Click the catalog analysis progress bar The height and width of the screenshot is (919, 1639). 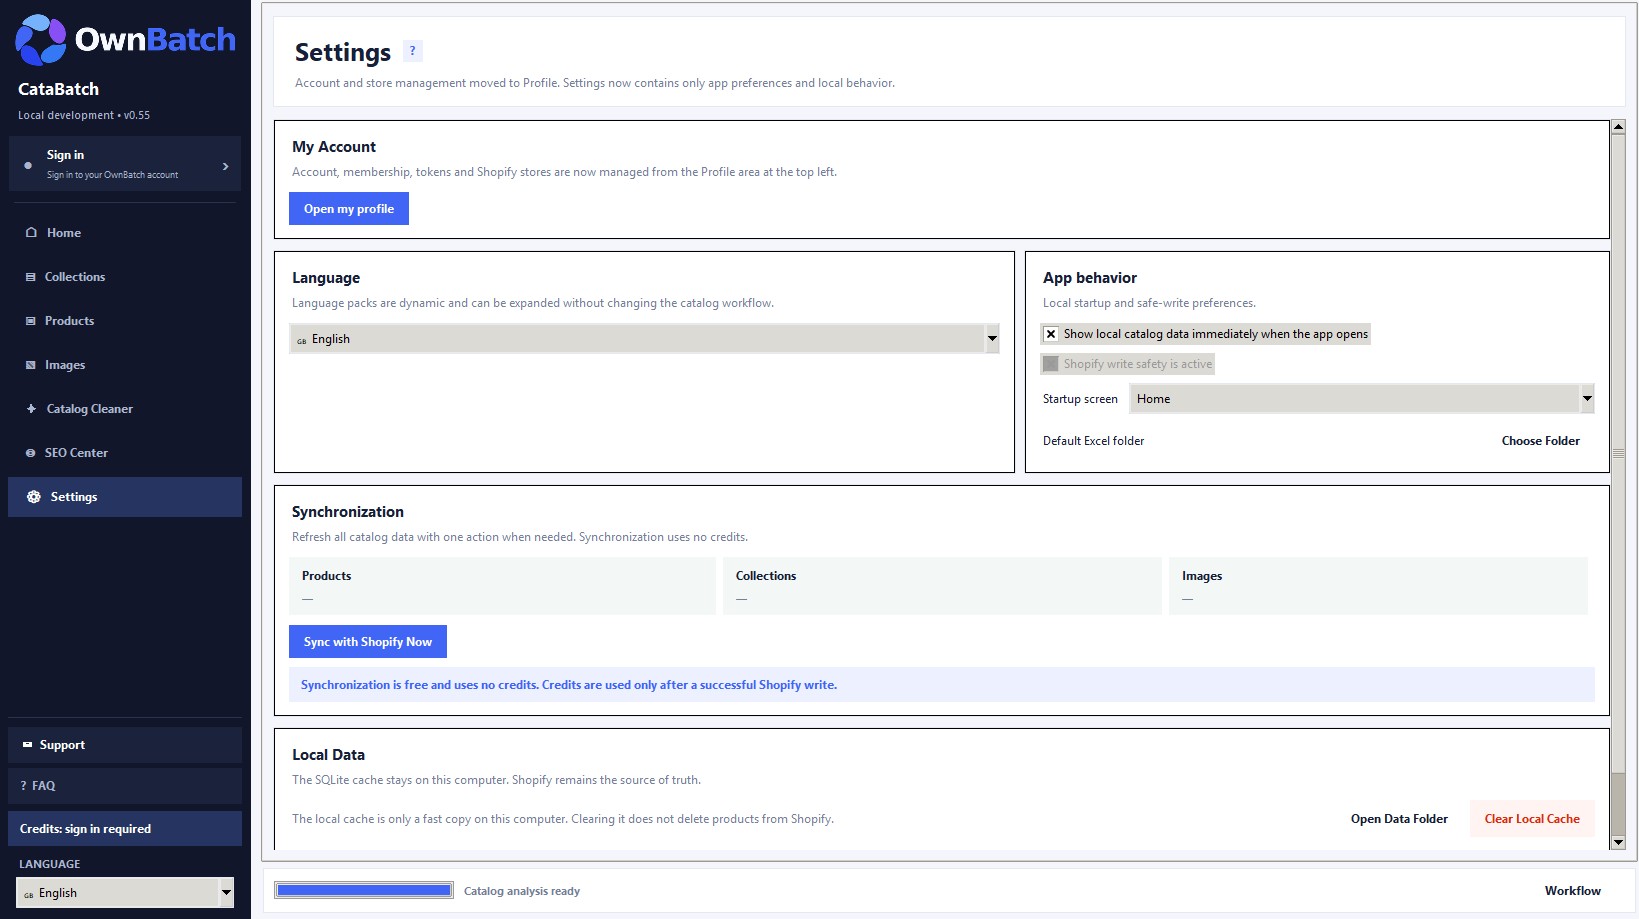364,890
